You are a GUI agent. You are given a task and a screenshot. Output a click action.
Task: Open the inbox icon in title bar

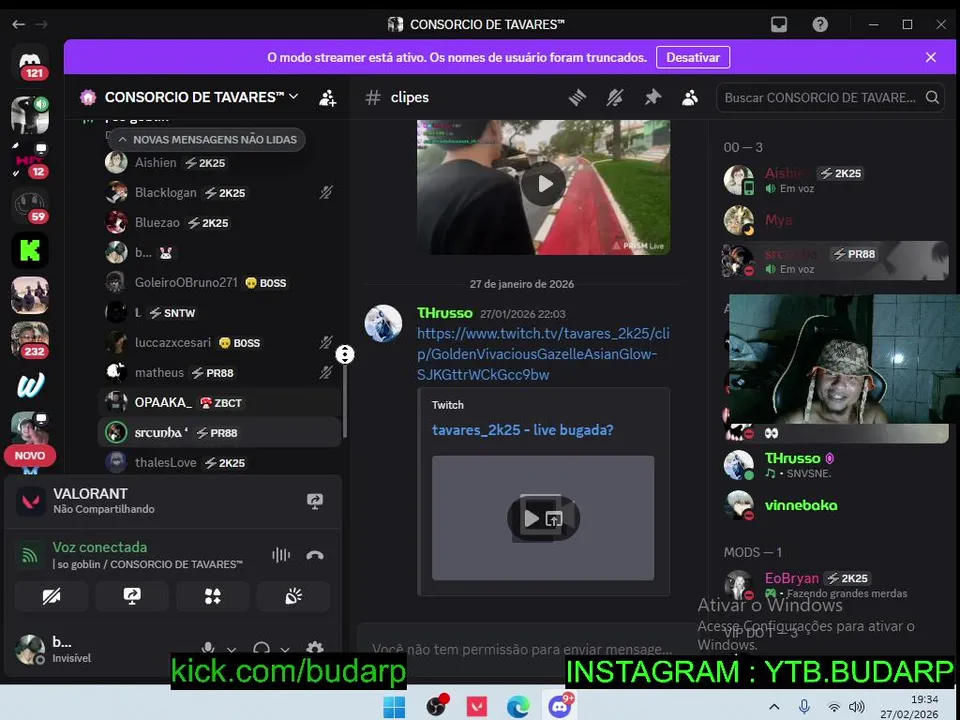(779, 24)
